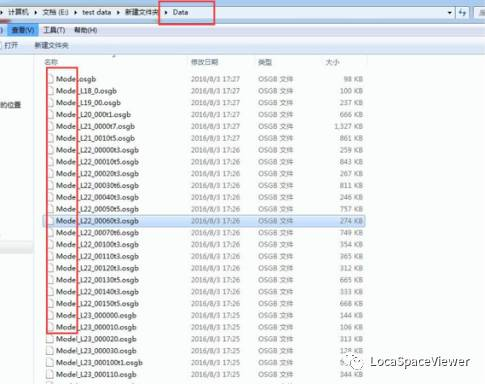Select file name Model_L22_00130t5.osgb
This screenshot has height=384, width=485.
(97, 280)
